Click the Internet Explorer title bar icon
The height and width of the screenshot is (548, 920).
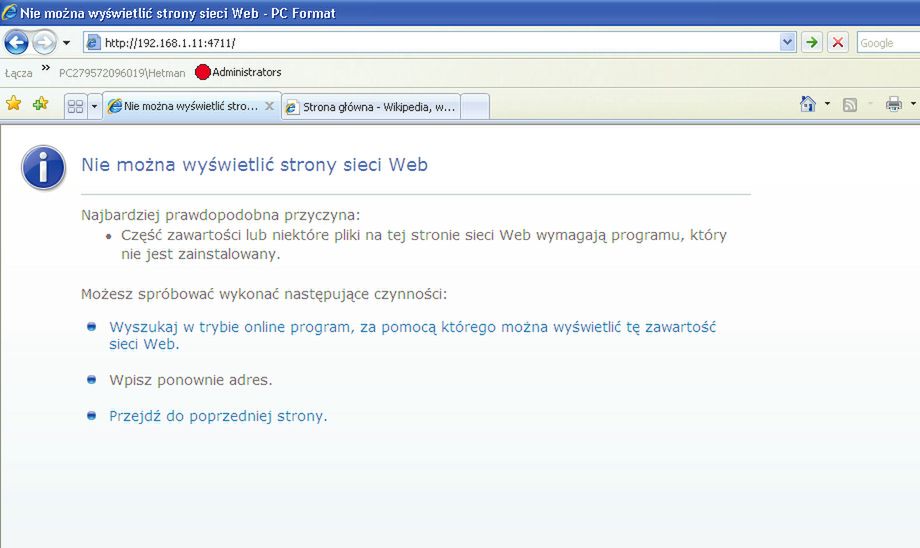[x=9, y=12]
